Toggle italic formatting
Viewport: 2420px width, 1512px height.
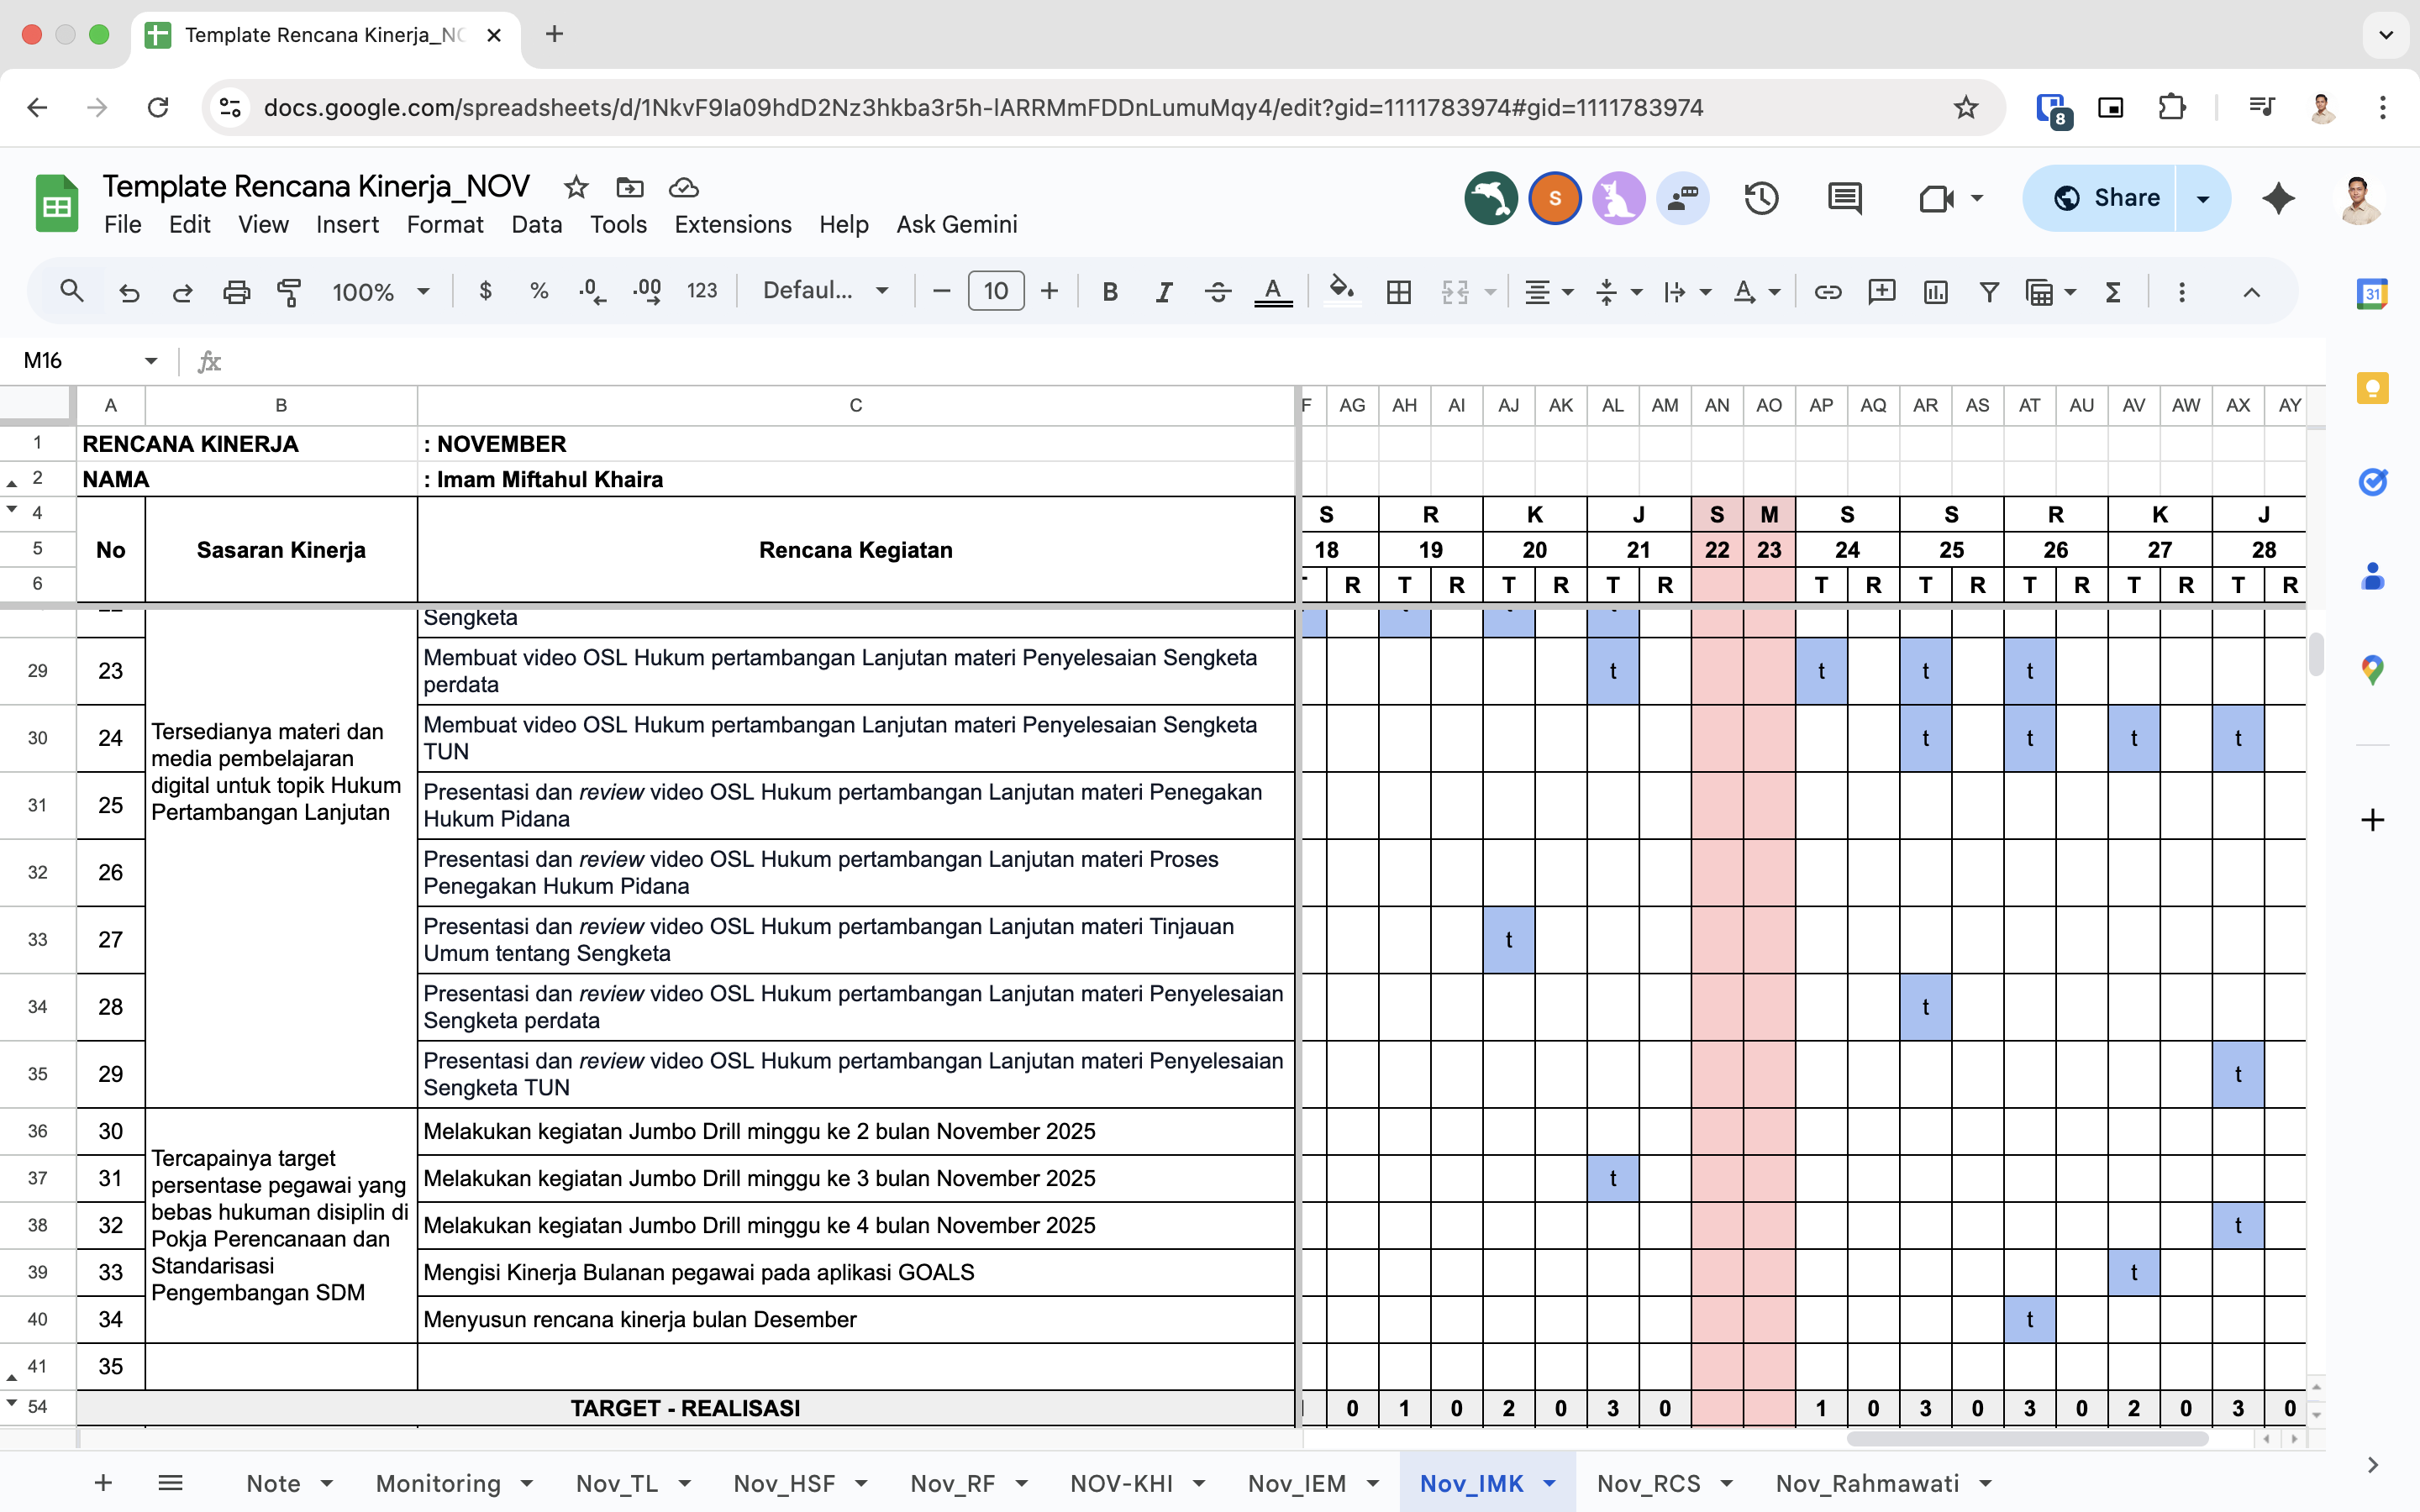(1163, 292)
